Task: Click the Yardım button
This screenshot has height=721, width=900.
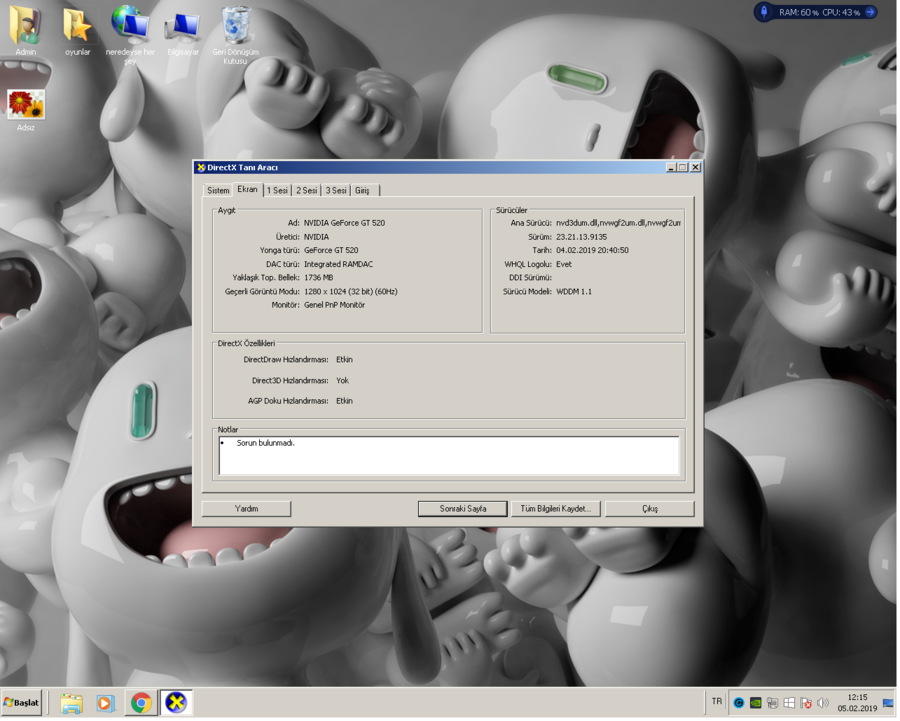Action: (x=246, y=509)
